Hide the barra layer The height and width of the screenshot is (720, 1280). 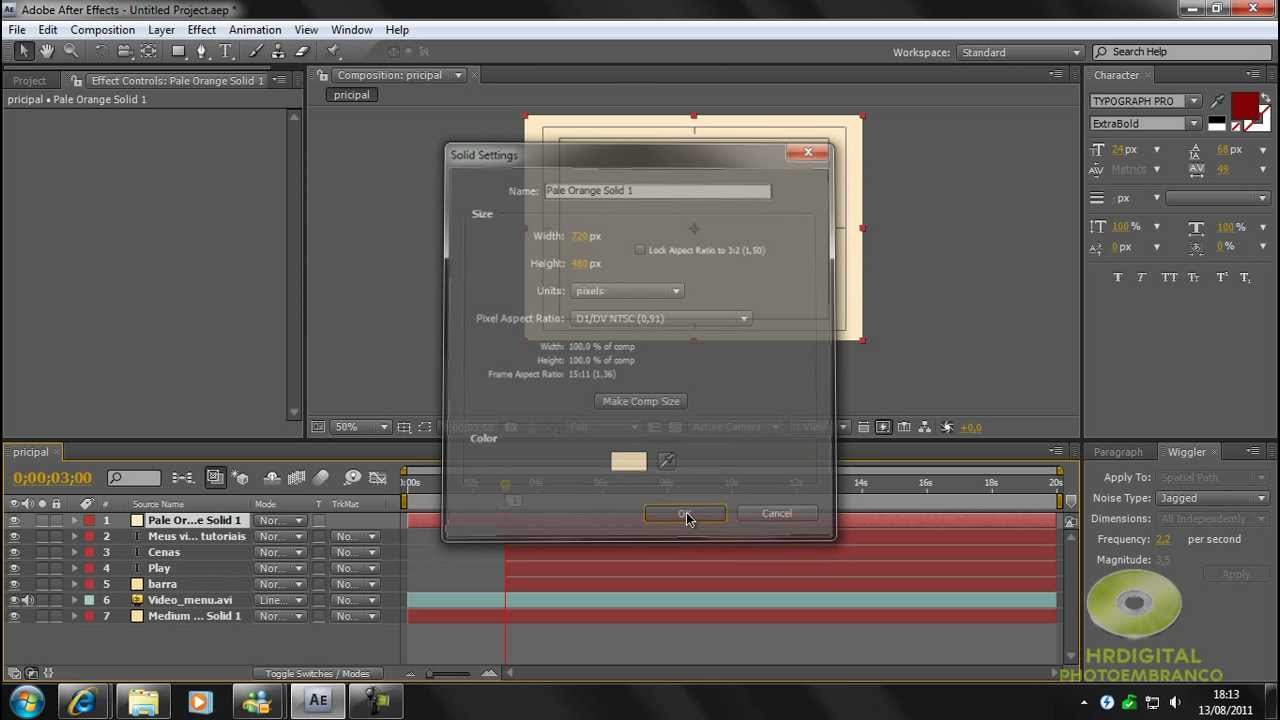[x=14, y=585]
